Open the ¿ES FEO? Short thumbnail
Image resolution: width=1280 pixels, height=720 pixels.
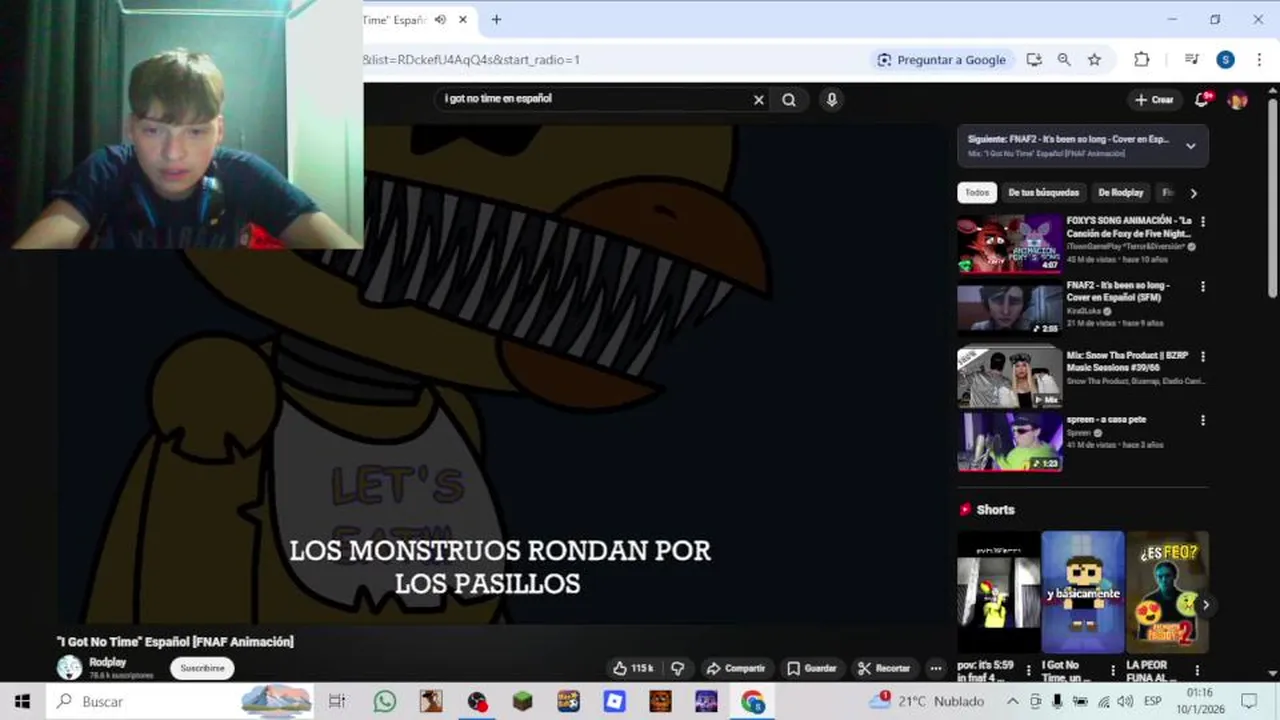coord(1167,592)
